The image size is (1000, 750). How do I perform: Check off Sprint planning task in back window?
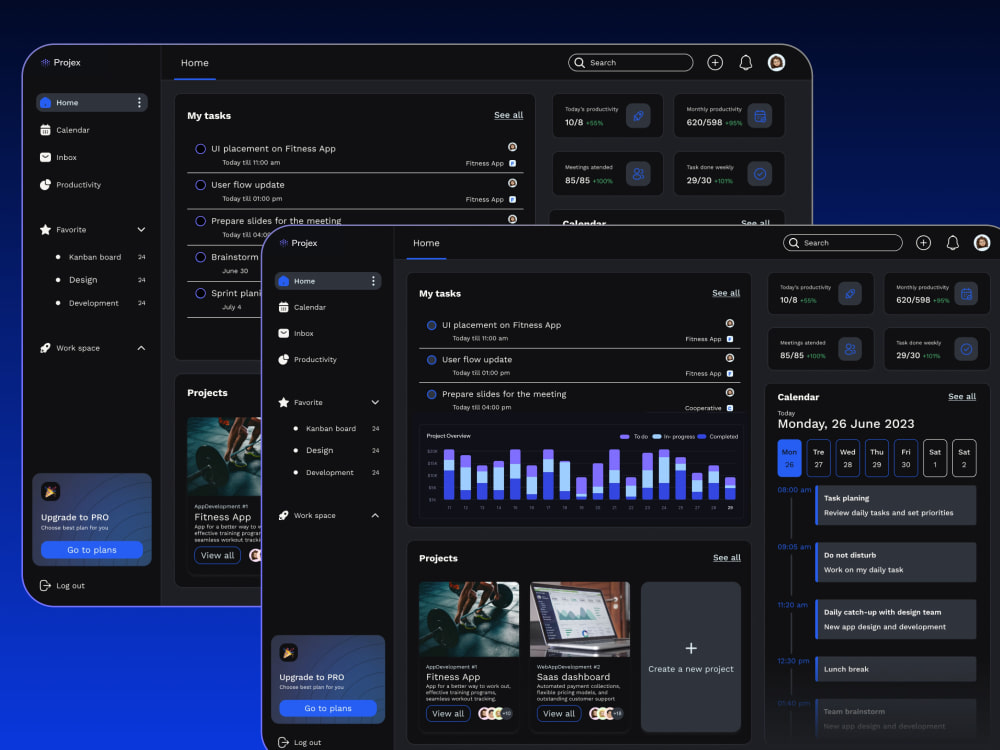[200, 293]
